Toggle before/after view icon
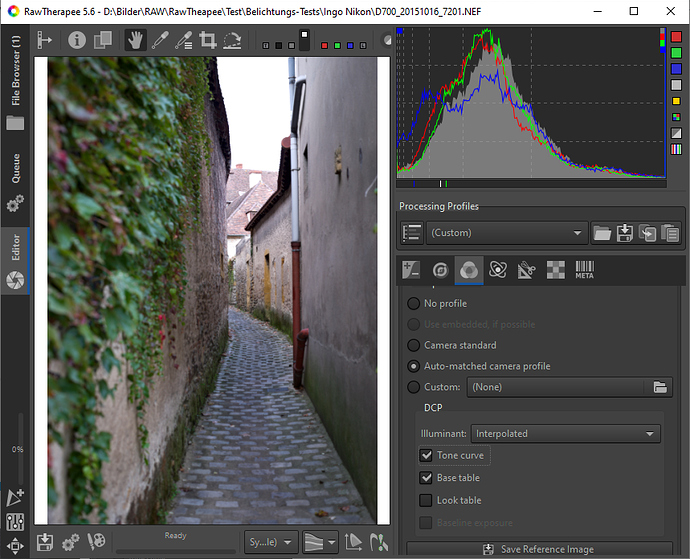 tap(103, 40)
